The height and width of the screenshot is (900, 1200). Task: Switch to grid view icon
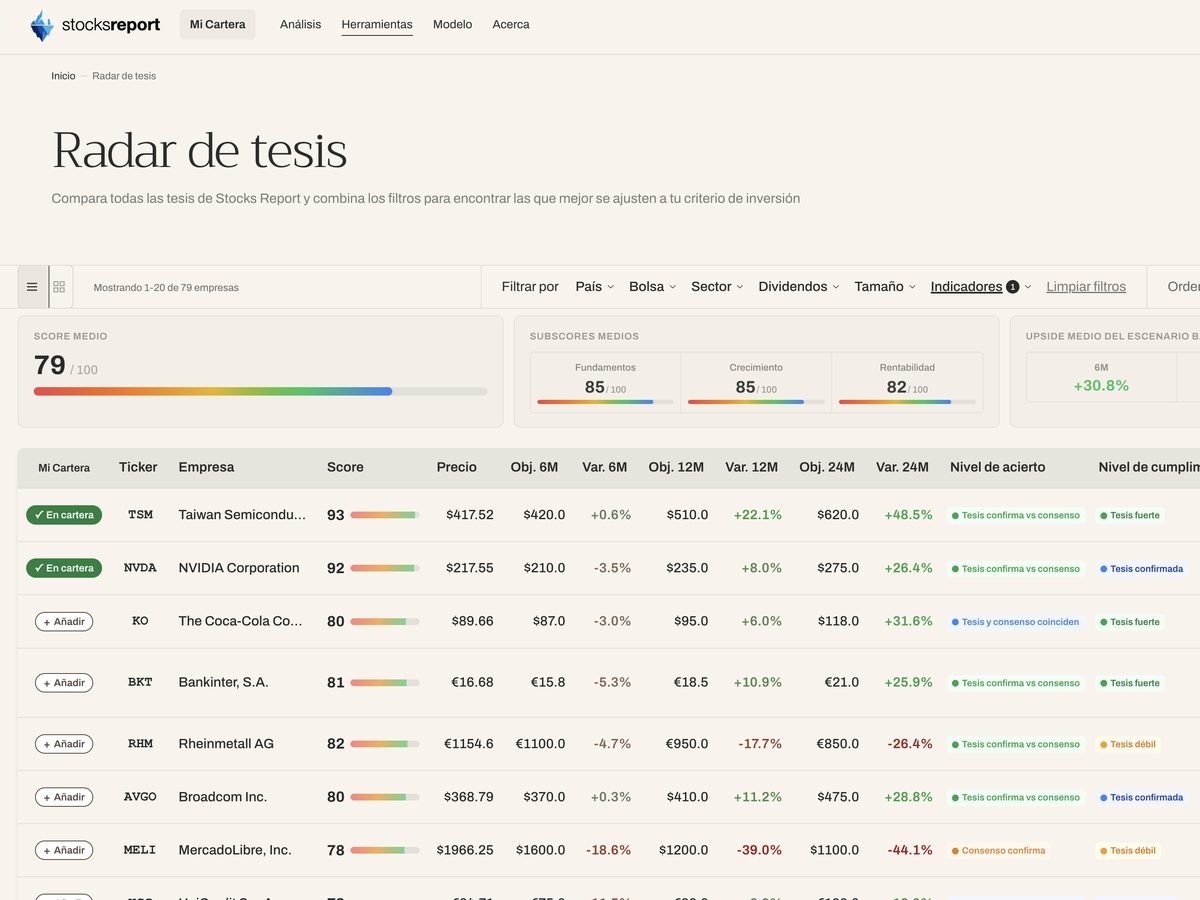[59, 287]
